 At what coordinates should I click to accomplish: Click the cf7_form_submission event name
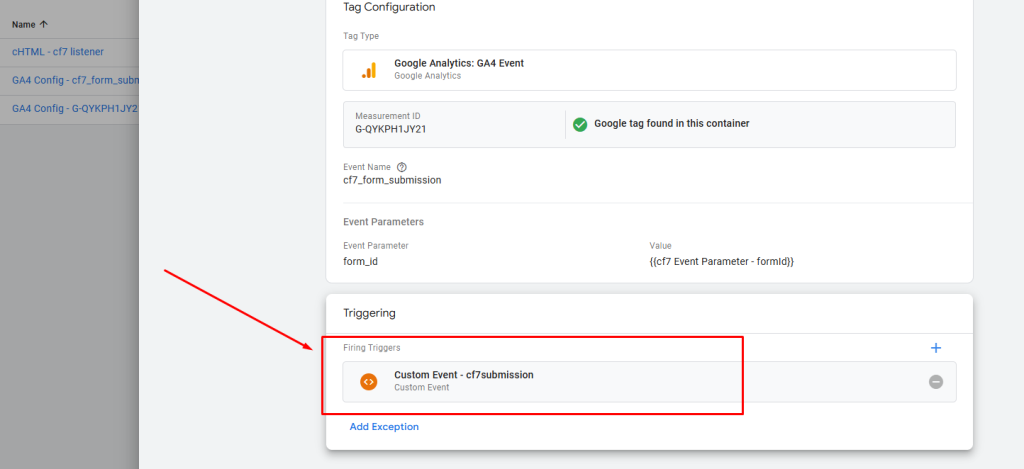click(x=392, y=180)
